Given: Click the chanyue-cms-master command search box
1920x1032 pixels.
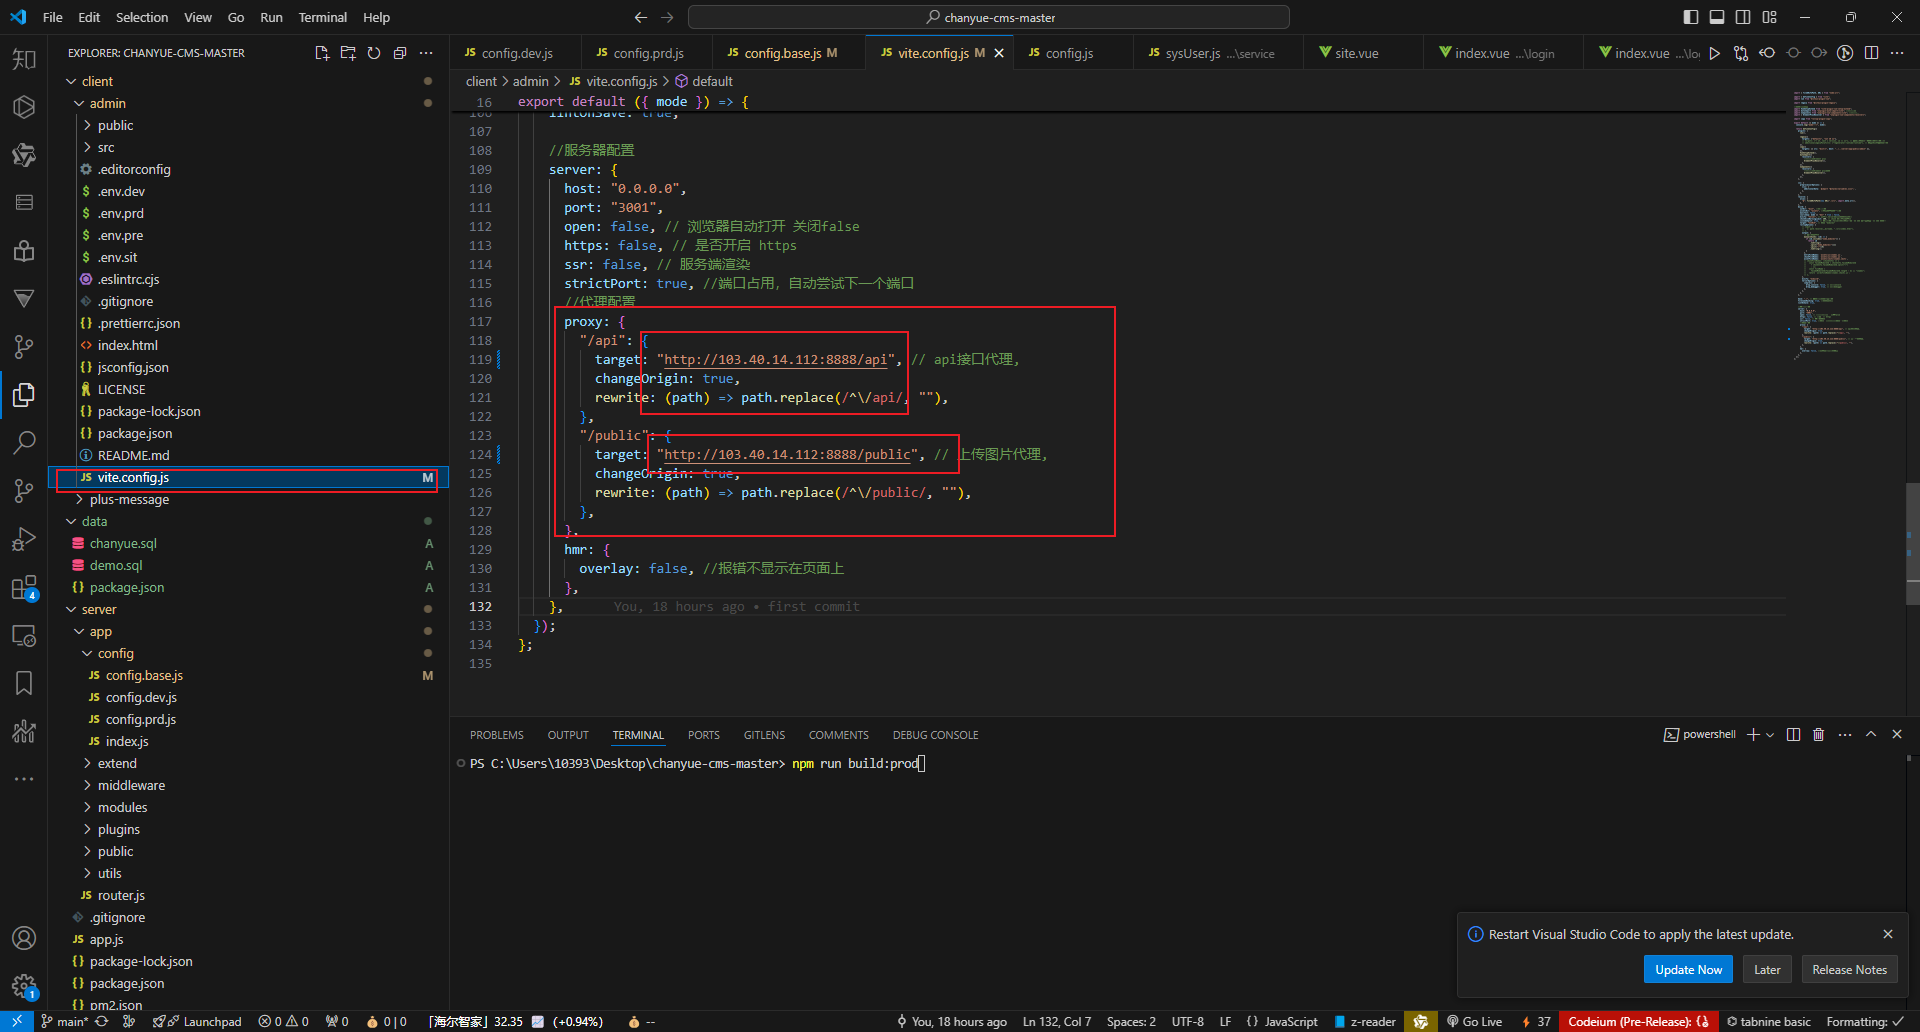Looking at the screenshot, I should (x=989, y=17).
